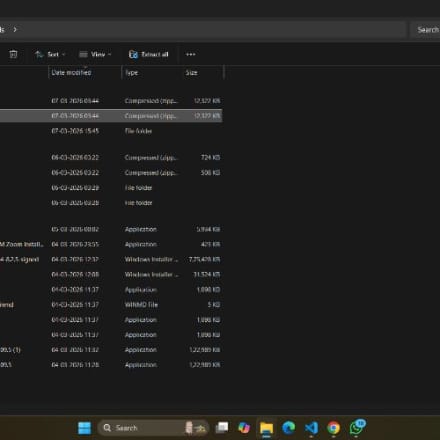
Task: Select the Zoom Install... file name
Action: click(x=22, y=244)
